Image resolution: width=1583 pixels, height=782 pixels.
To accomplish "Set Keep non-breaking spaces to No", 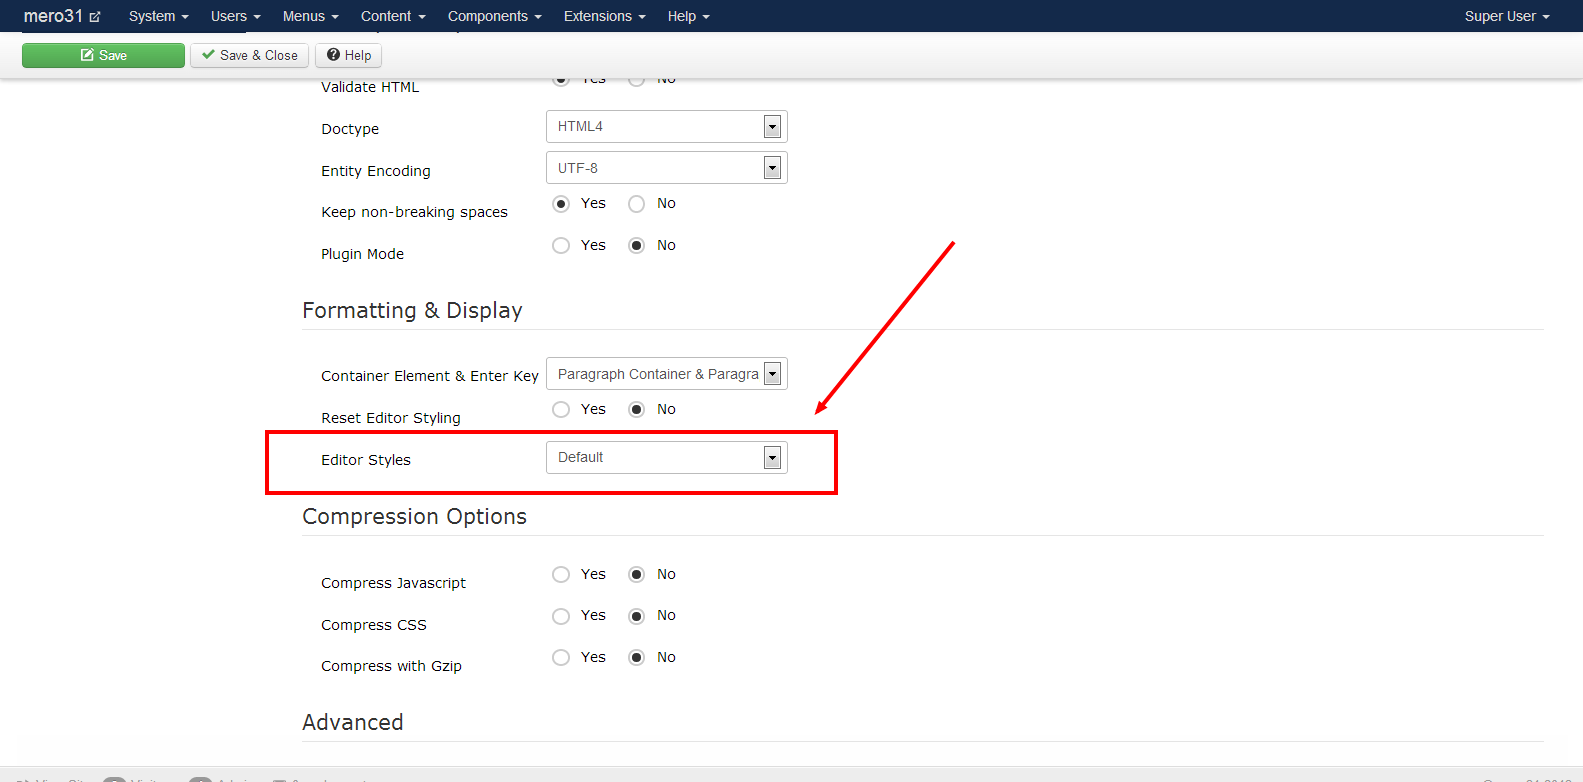I will (x=637, y=204).
